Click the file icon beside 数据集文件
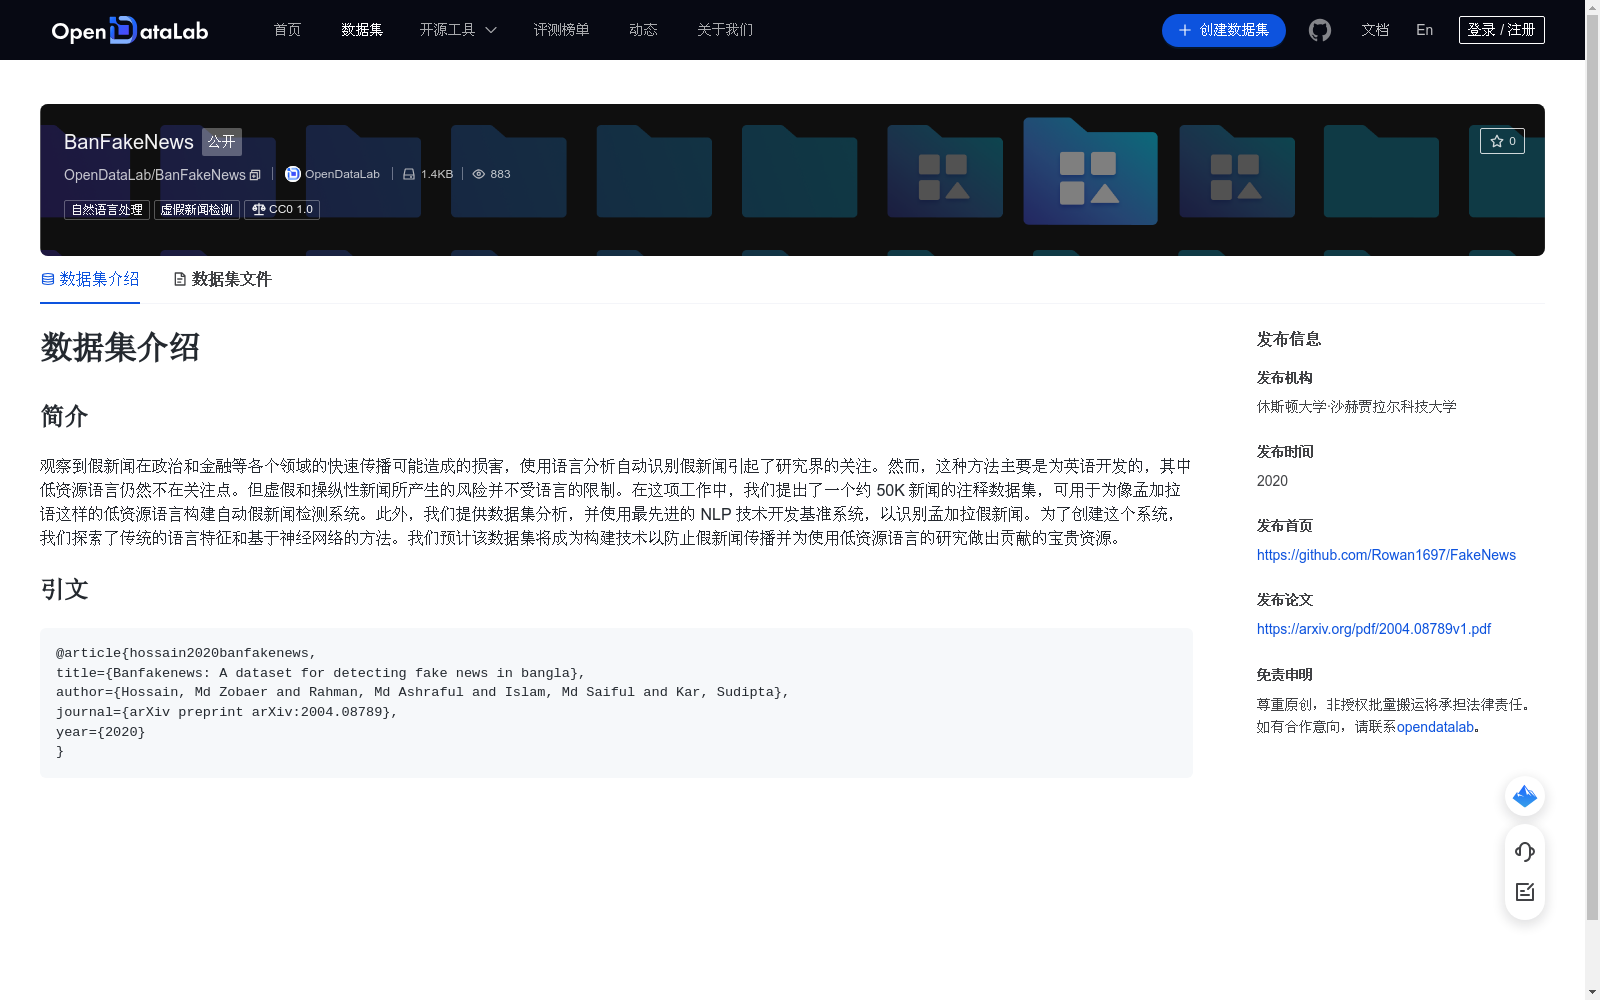The height and width of the screenshot is (1000, 1600). 180,279
